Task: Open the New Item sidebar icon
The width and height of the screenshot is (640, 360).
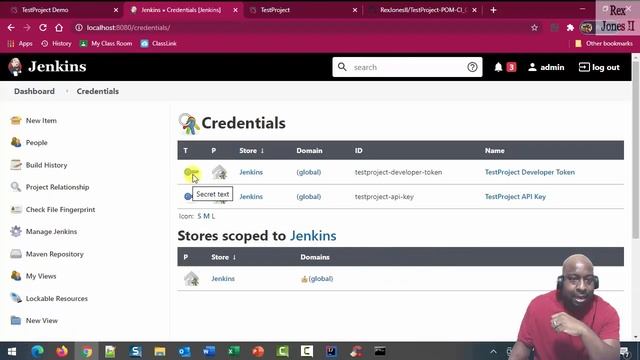Action: pyautogui.click(x=16, y=120)
